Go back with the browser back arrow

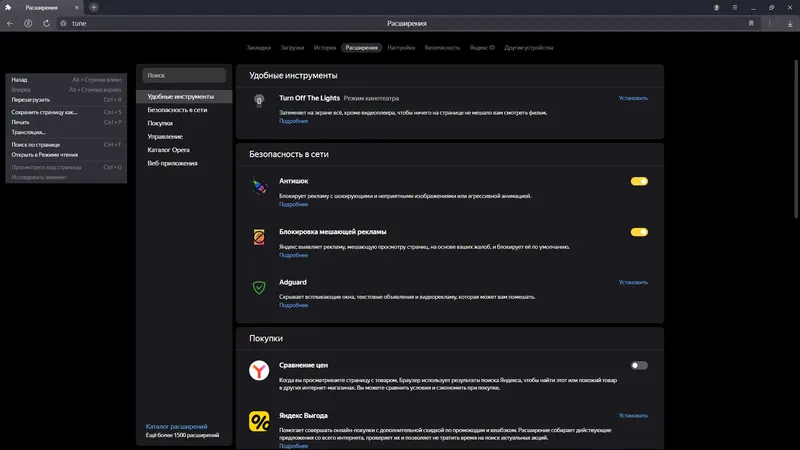(10, 23)
